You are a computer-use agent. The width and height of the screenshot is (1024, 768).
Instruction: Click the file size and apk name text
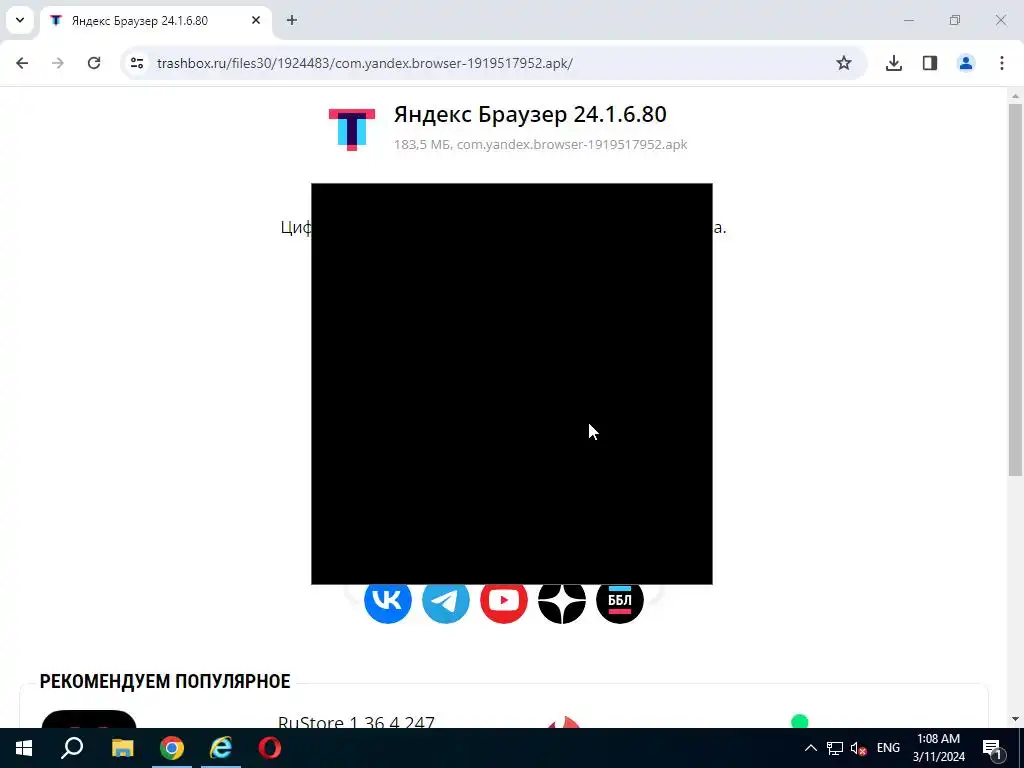click(x=540, y=144)
